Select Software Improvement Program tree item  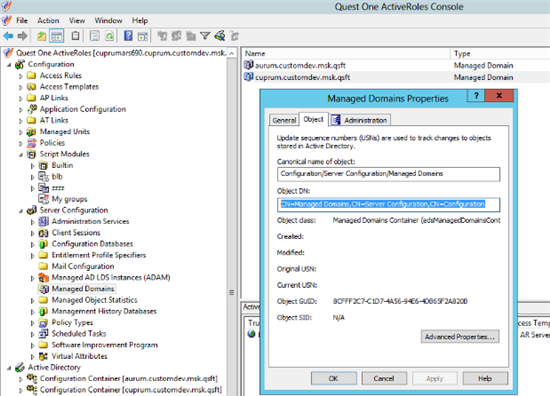pos(105,345)
